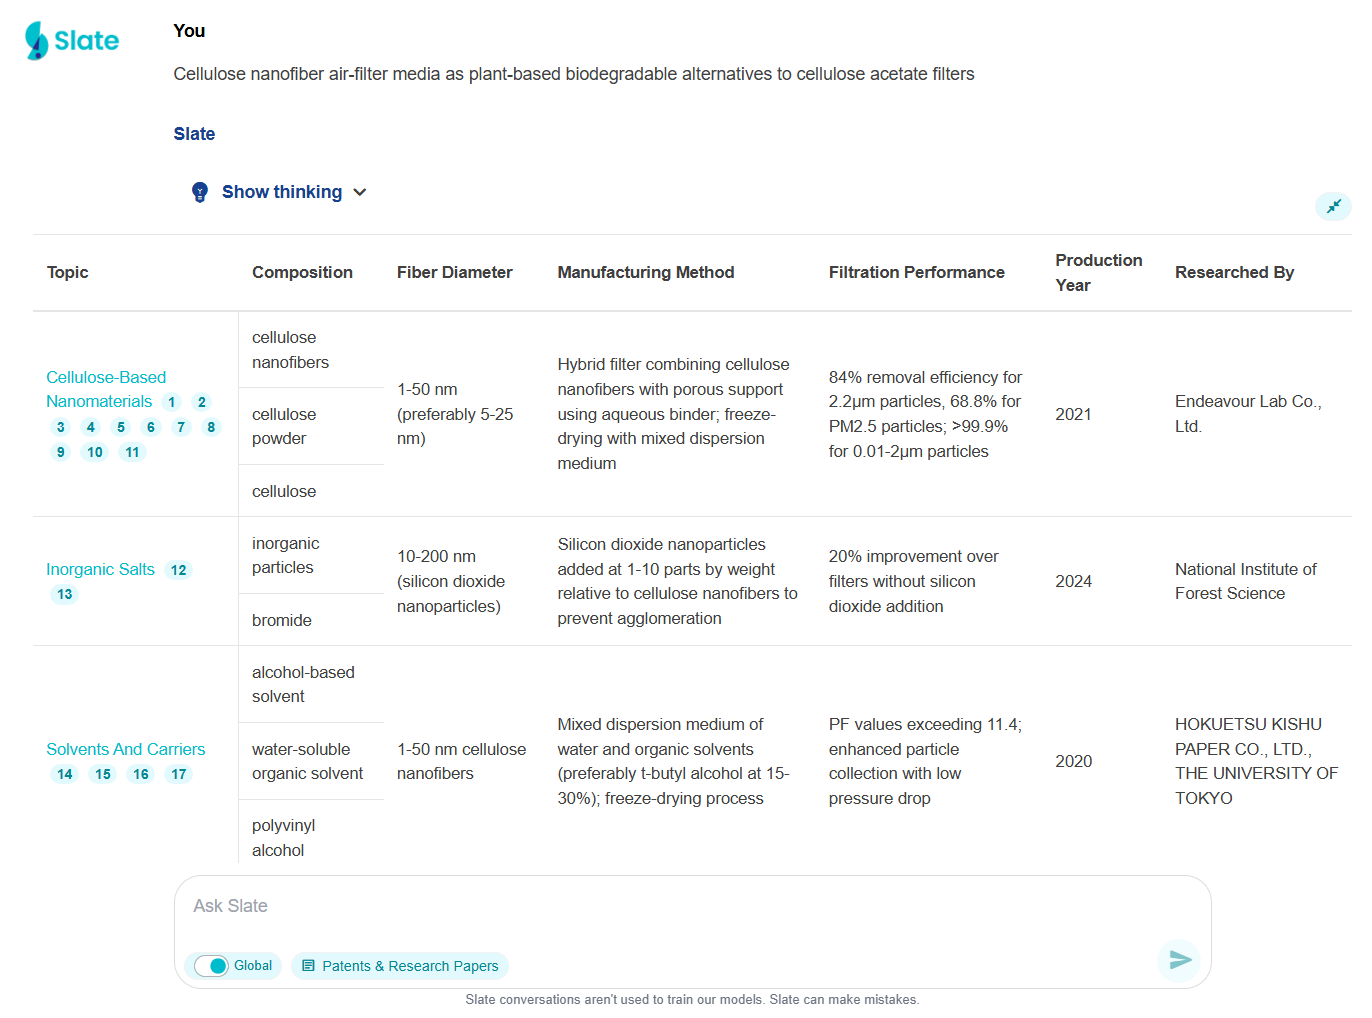This screenshot has height=1018, width=1372.
Task: Click the Ask Slate input field
Action: pos(690,906)
